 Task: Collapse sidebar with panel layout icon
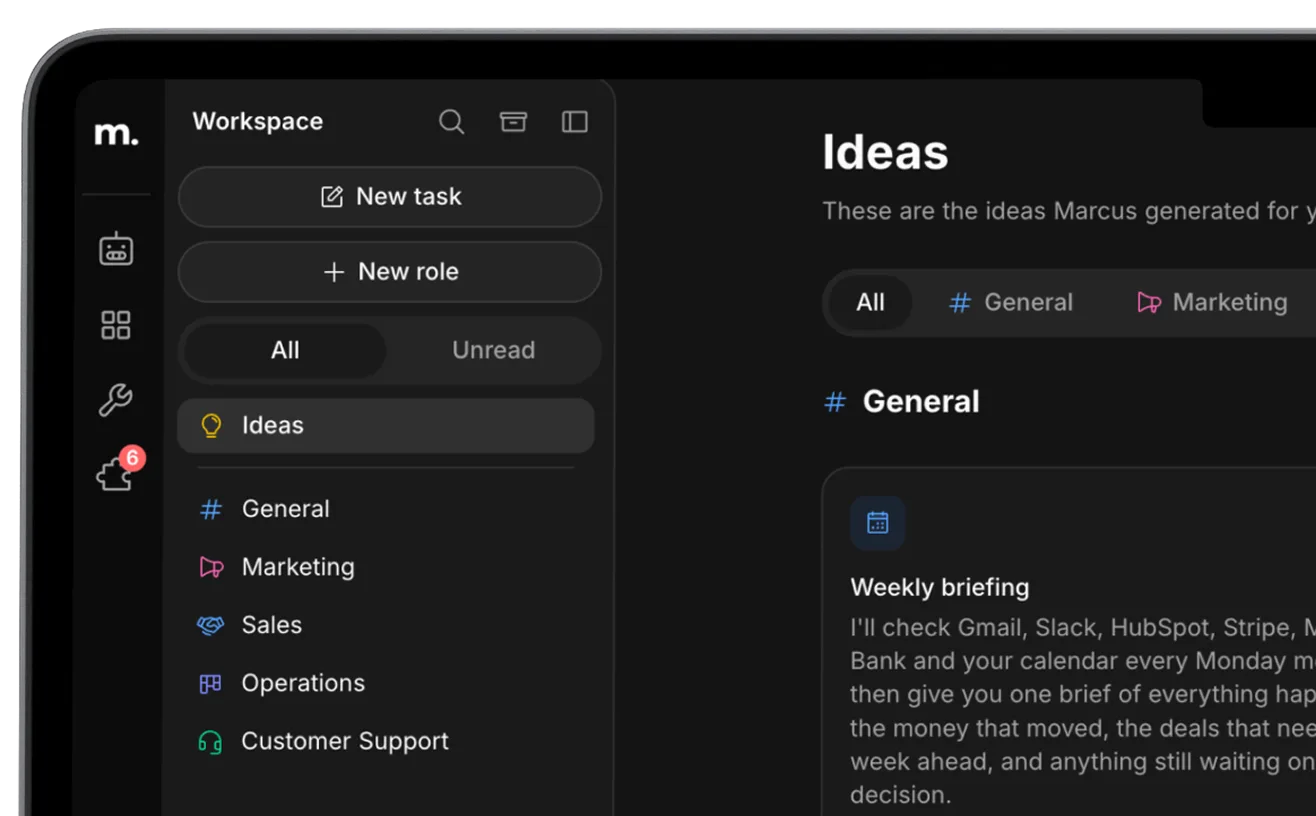(x=575, y=121)
